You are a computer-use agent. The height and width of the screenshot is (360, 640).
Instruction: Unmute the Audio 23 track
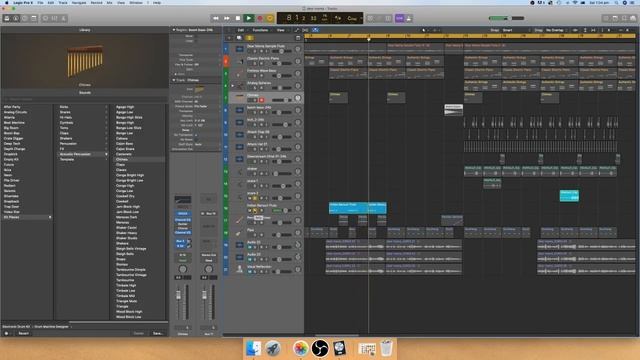tap(249, 259)
